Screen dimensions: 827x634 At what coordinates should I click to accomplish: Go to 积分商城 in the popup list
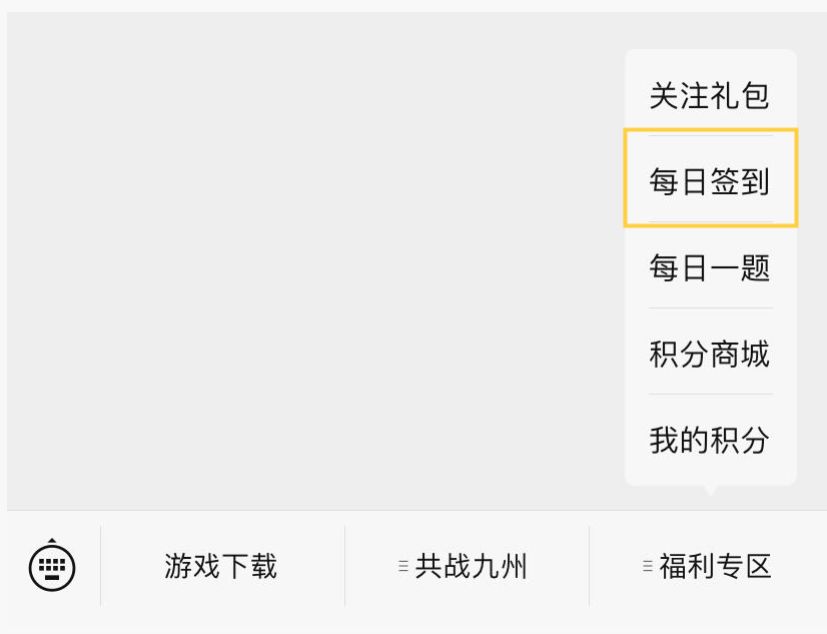[x=710, y=353]
